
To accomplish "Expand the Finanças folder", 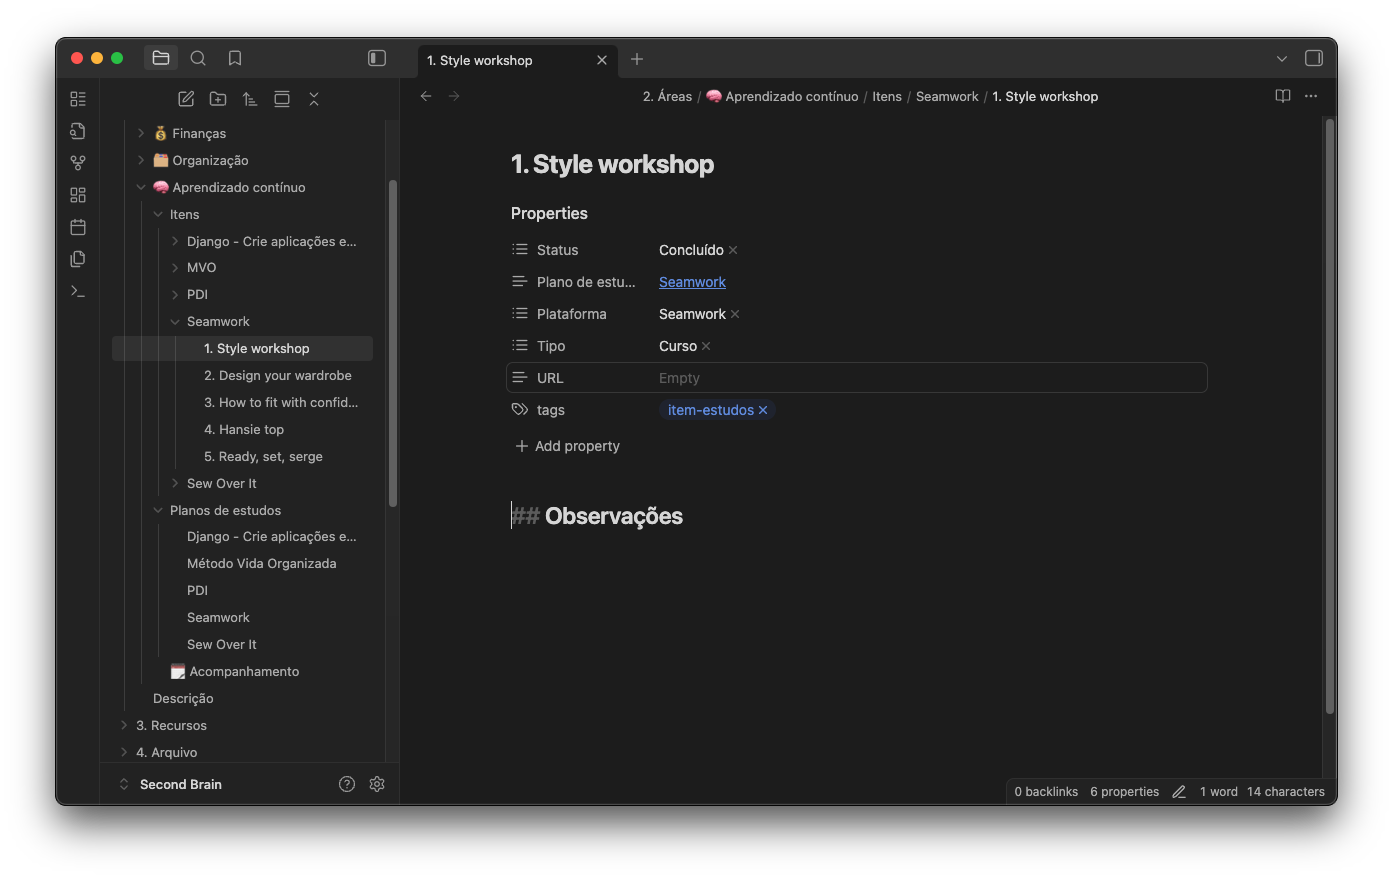I will (x=141, y=133).
